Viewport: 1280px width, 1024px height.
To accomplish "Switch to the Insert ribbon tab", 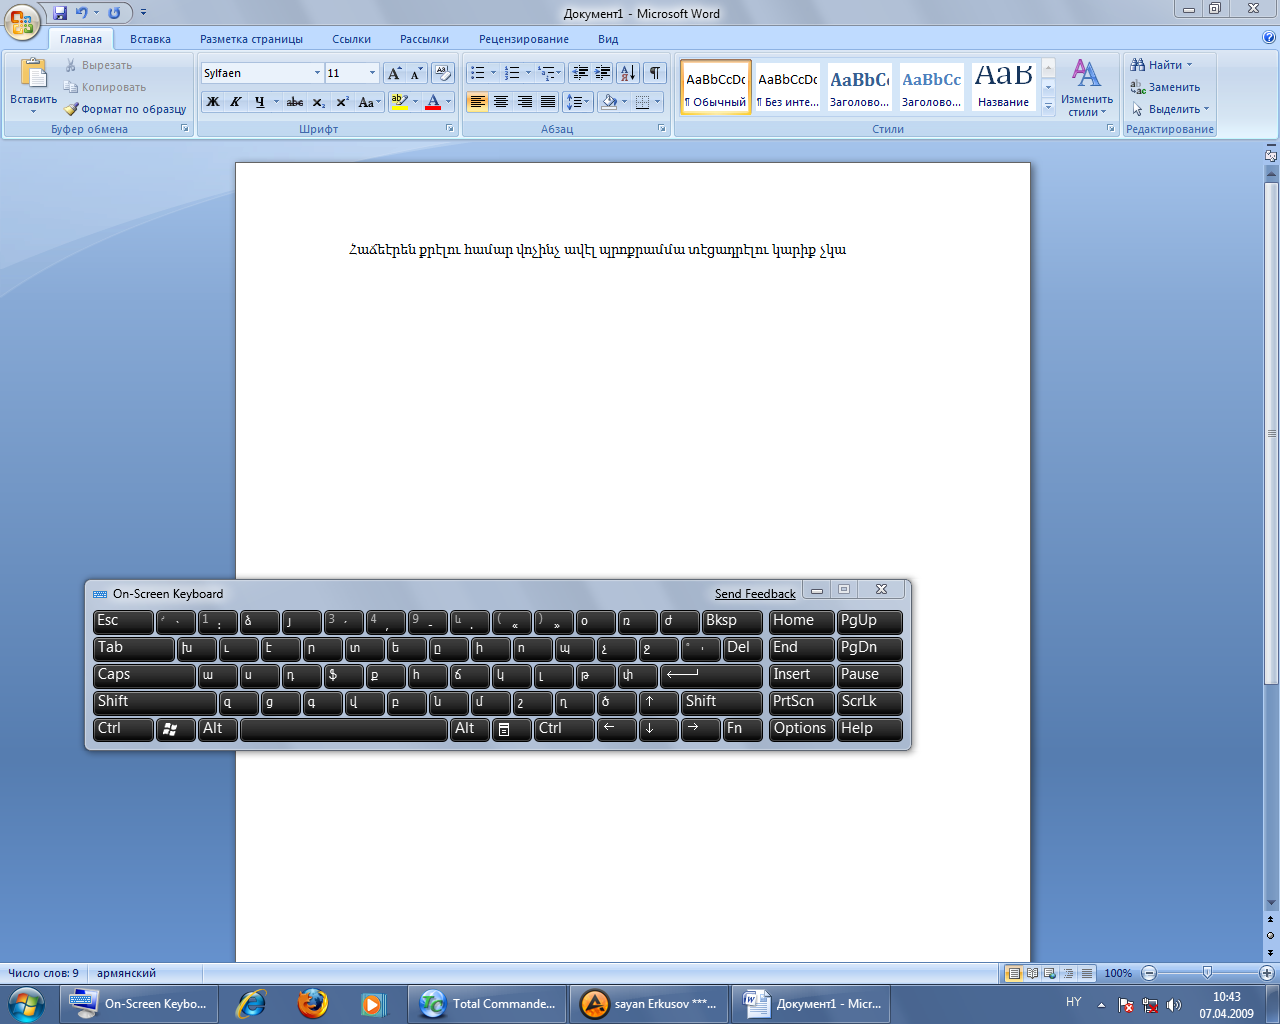I will point(150,39).
